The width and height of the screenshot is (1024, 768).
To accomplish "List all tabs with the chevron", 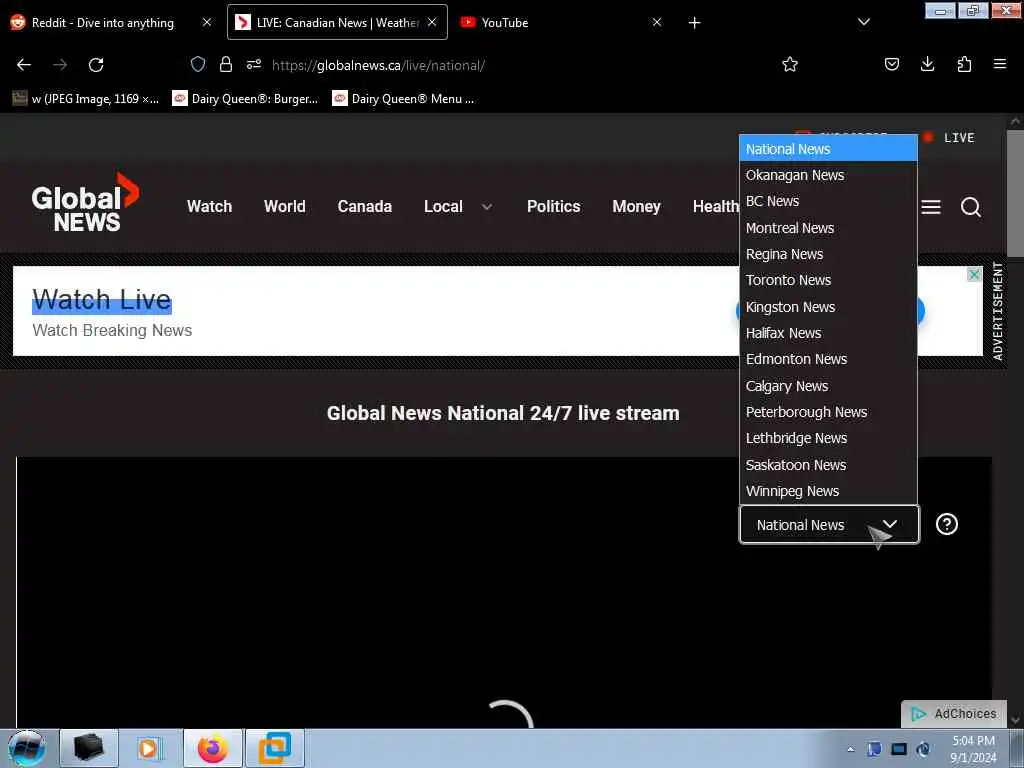I will (x=863, y=22).
